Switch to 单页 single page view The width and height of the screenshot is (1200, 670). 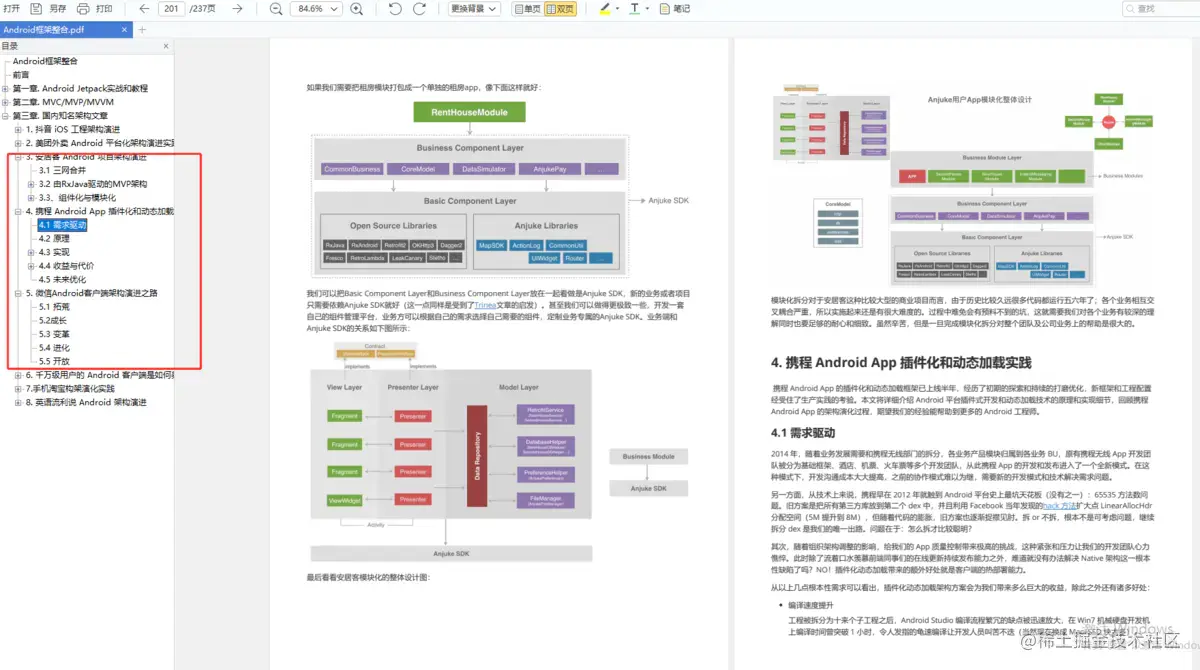(x=528, y=9)
